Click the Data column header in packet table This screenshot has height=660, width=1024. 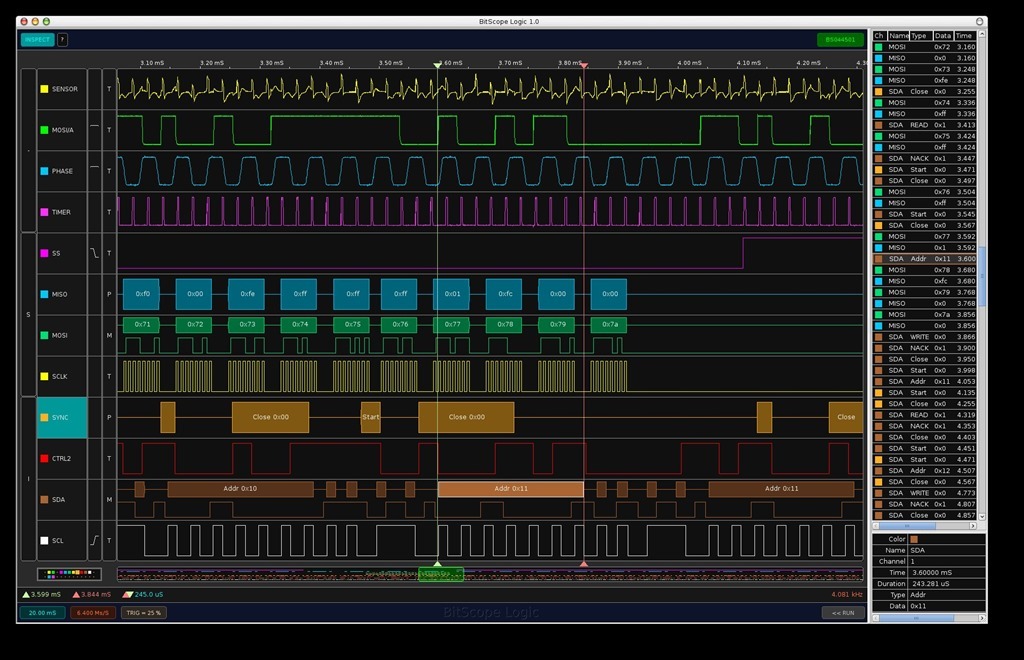(x=943, y=35)
